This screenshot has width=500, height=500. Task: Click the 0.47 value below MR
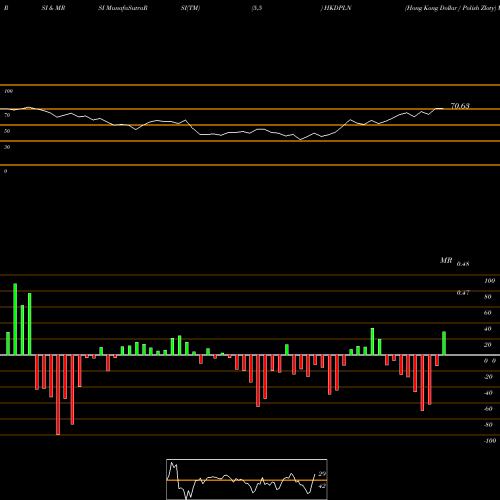[463, 293]
